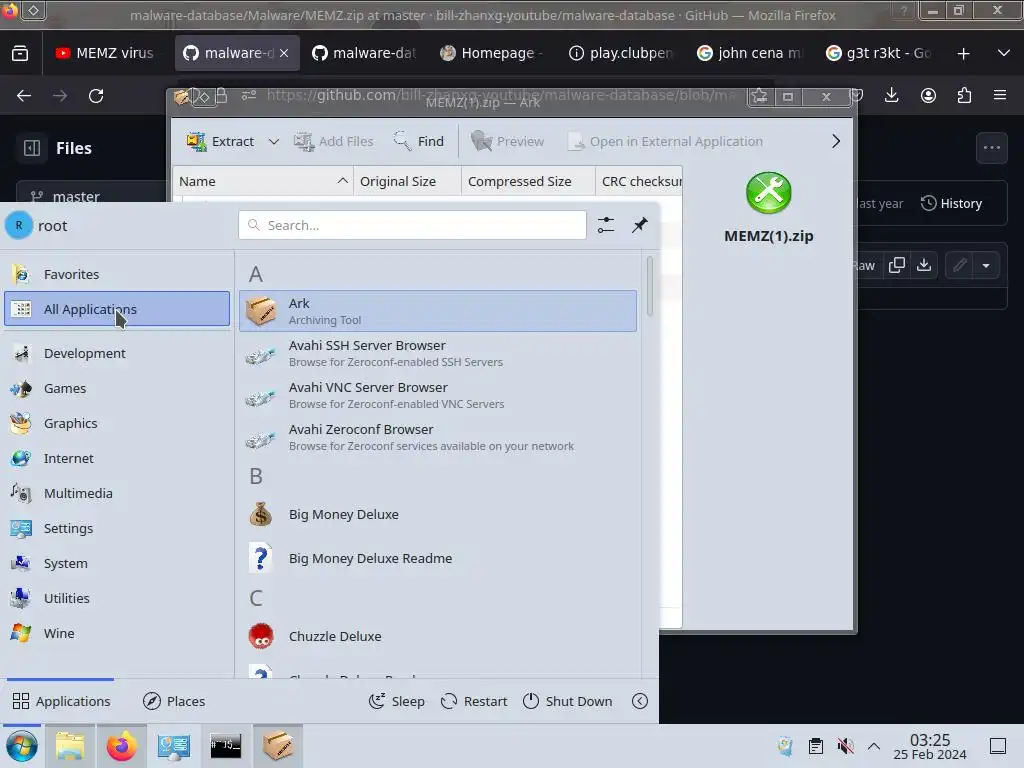Switch to john cena Google tab
The image size is (1024, 768).
750,53
